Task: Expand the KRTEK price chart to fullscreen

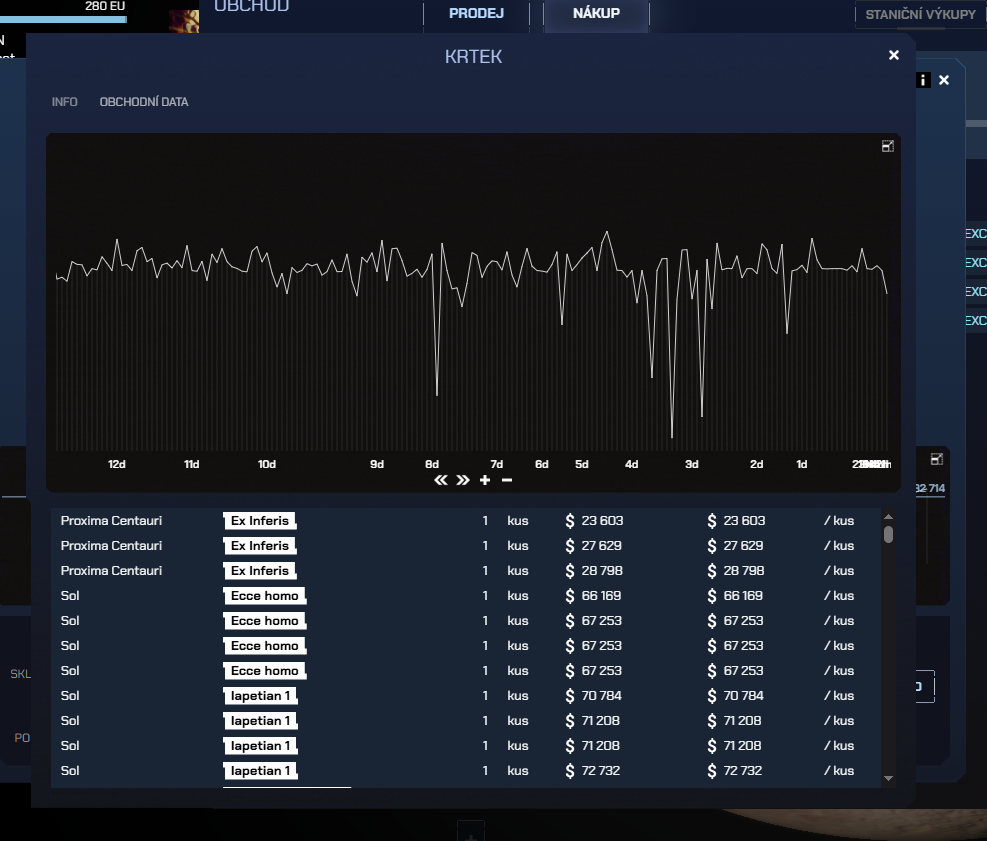Action: [x=887, y=146]
